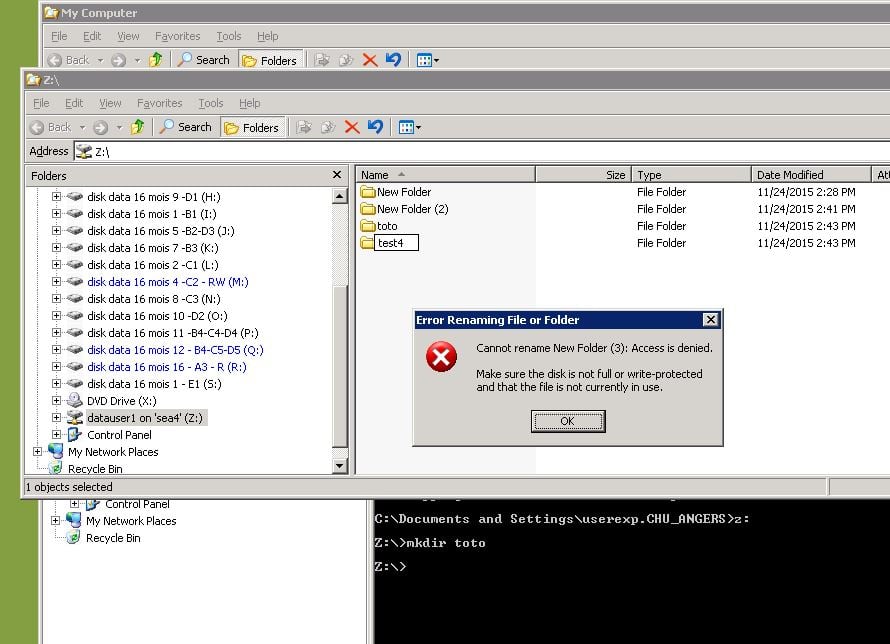Select disk data 16 mois 12 - B4-C5-D5 (Q:)
This screenshot has width=890, height=644.
coord(175,350)
